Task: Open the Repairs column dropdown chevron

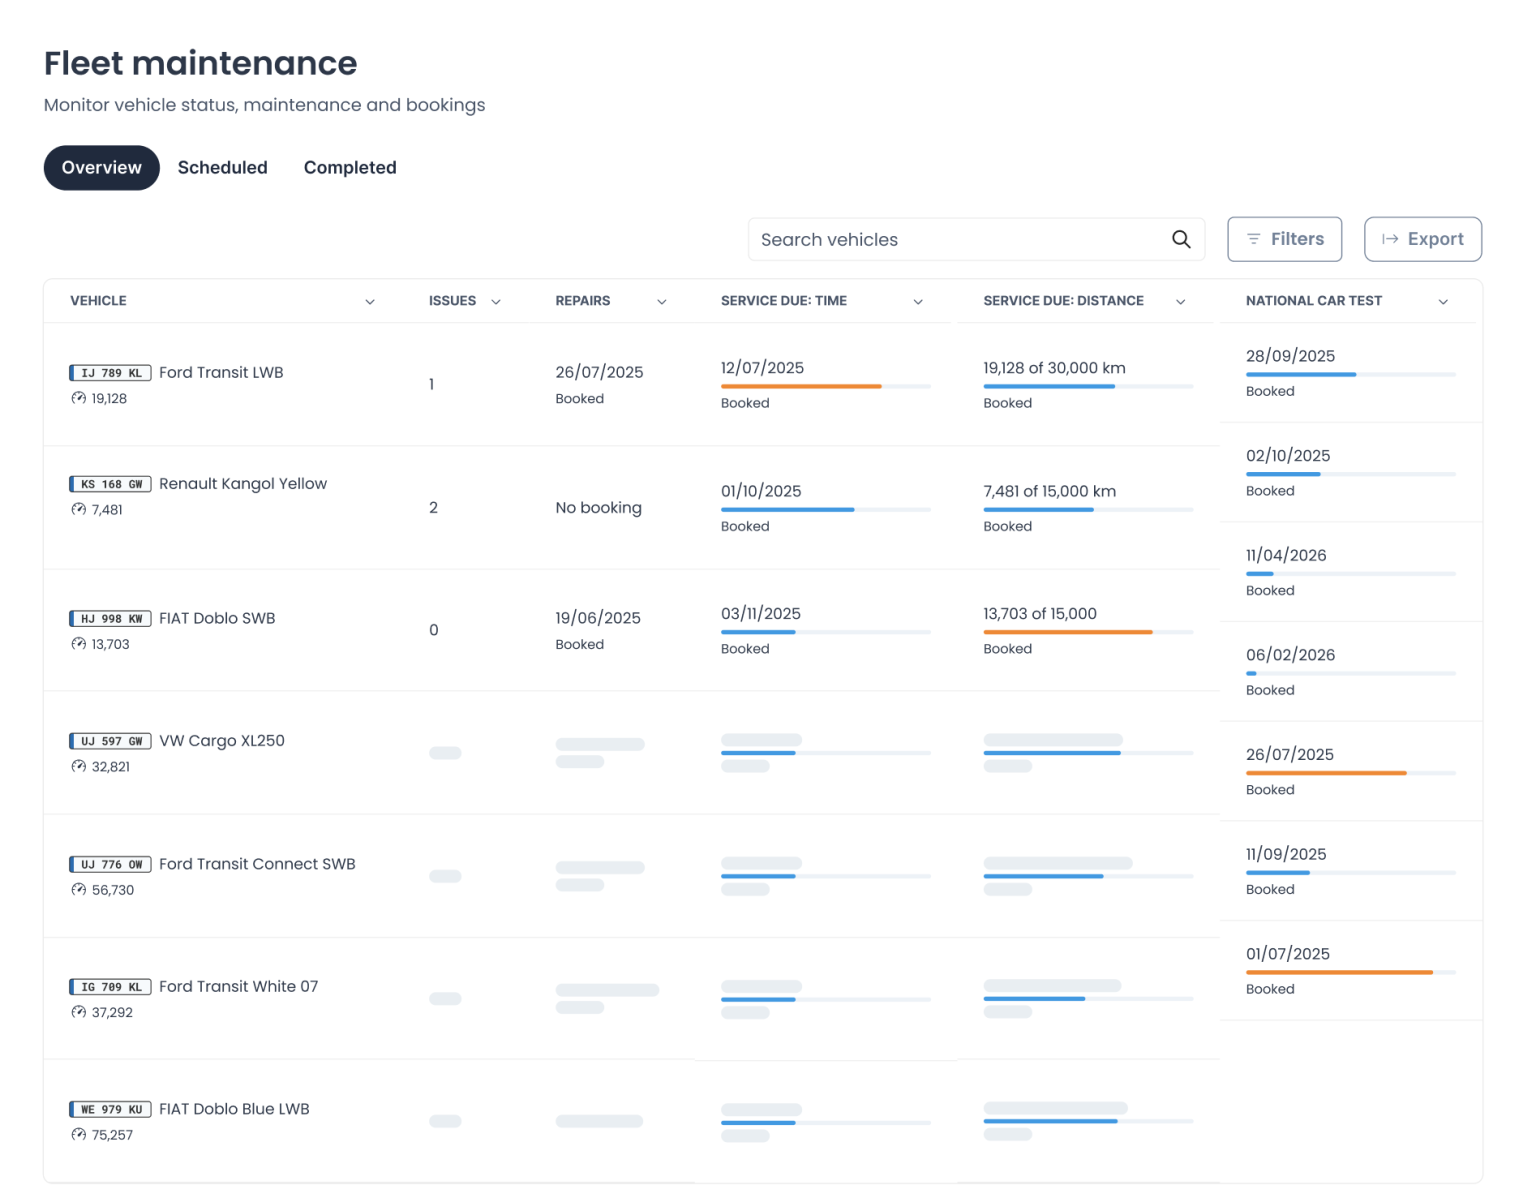Action: [661, 302]
